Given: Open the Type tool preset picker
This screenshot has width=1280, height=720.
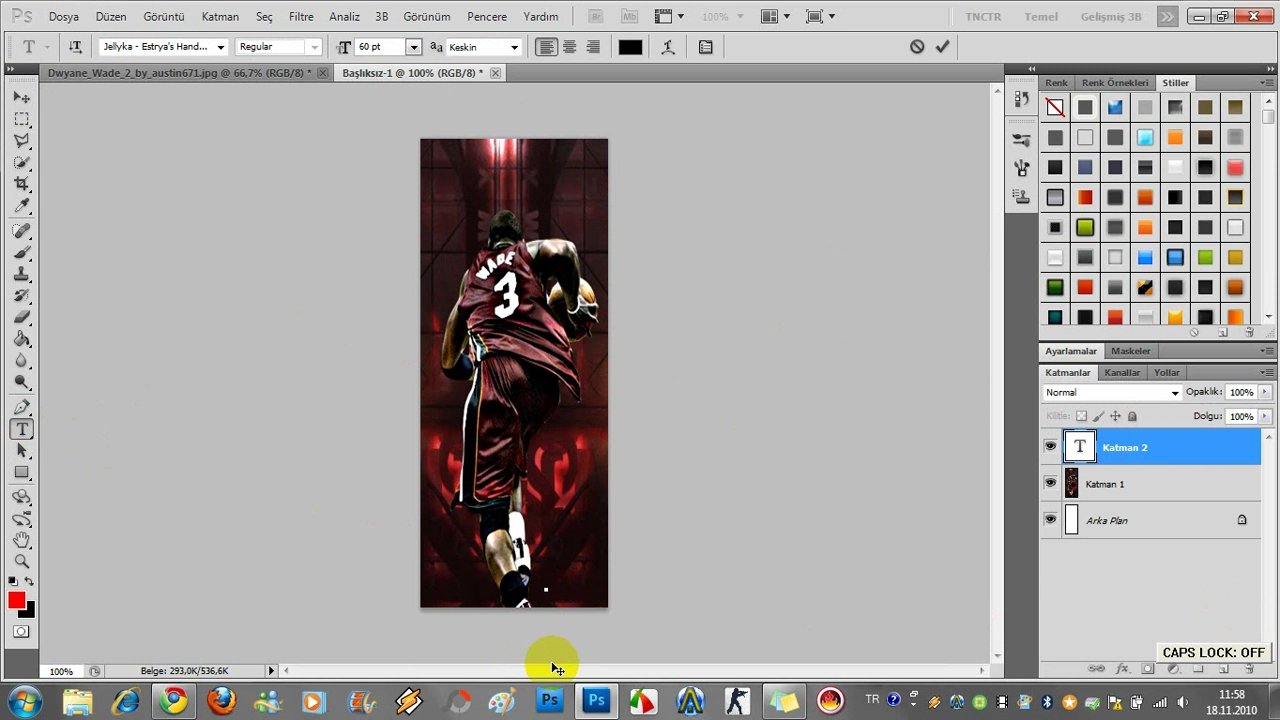Looking at the screenshot, I should click(33, 47).
